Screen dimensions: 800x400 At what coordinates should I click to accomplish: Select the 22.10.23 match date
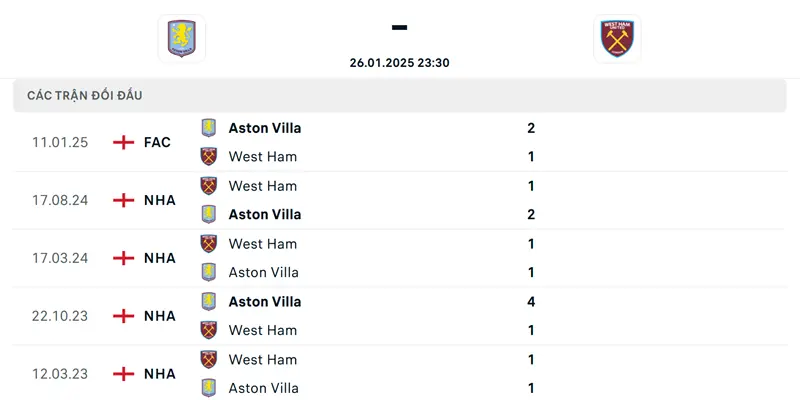pyautogui.click(x=60, y=316)
